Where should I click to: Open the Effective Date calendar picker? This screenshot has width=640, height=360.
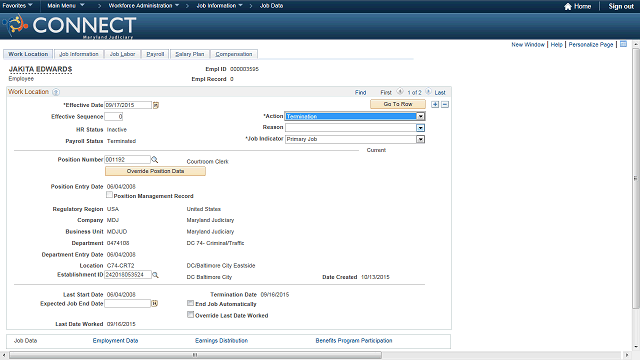tap(156, 105)
